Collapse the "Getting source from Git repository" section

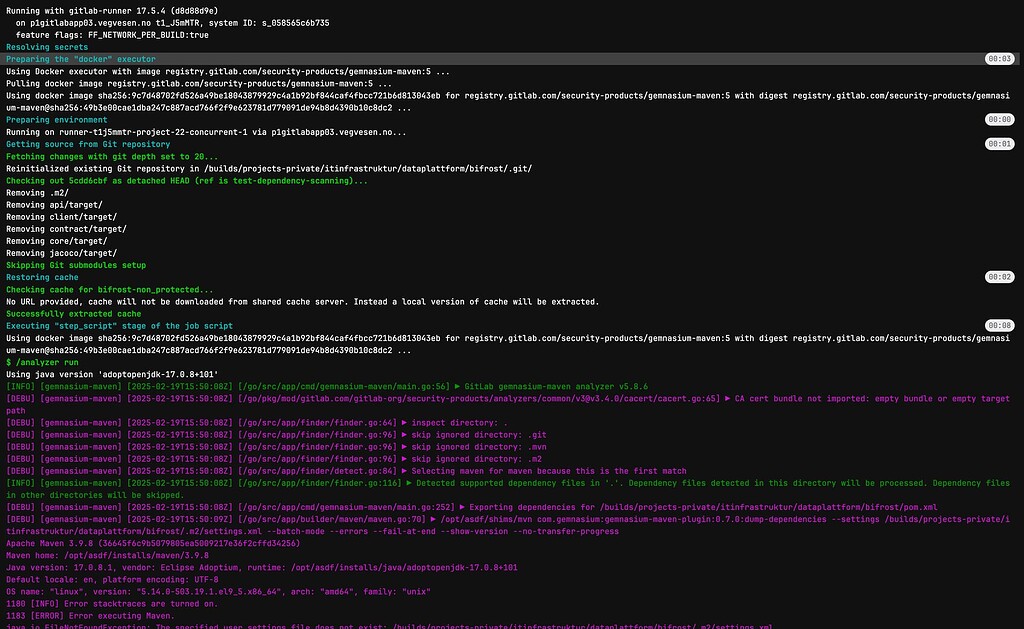pos(85,144)
